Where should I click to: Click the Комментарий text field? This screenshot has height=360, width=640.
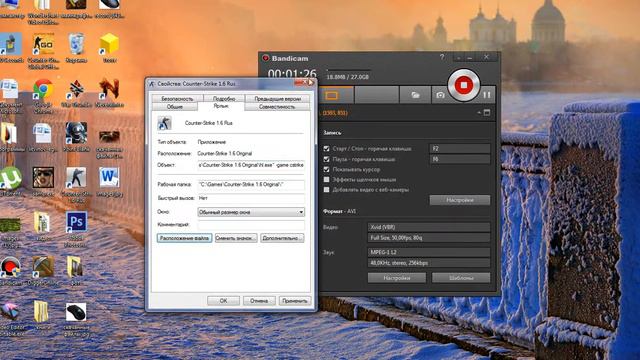251,225
